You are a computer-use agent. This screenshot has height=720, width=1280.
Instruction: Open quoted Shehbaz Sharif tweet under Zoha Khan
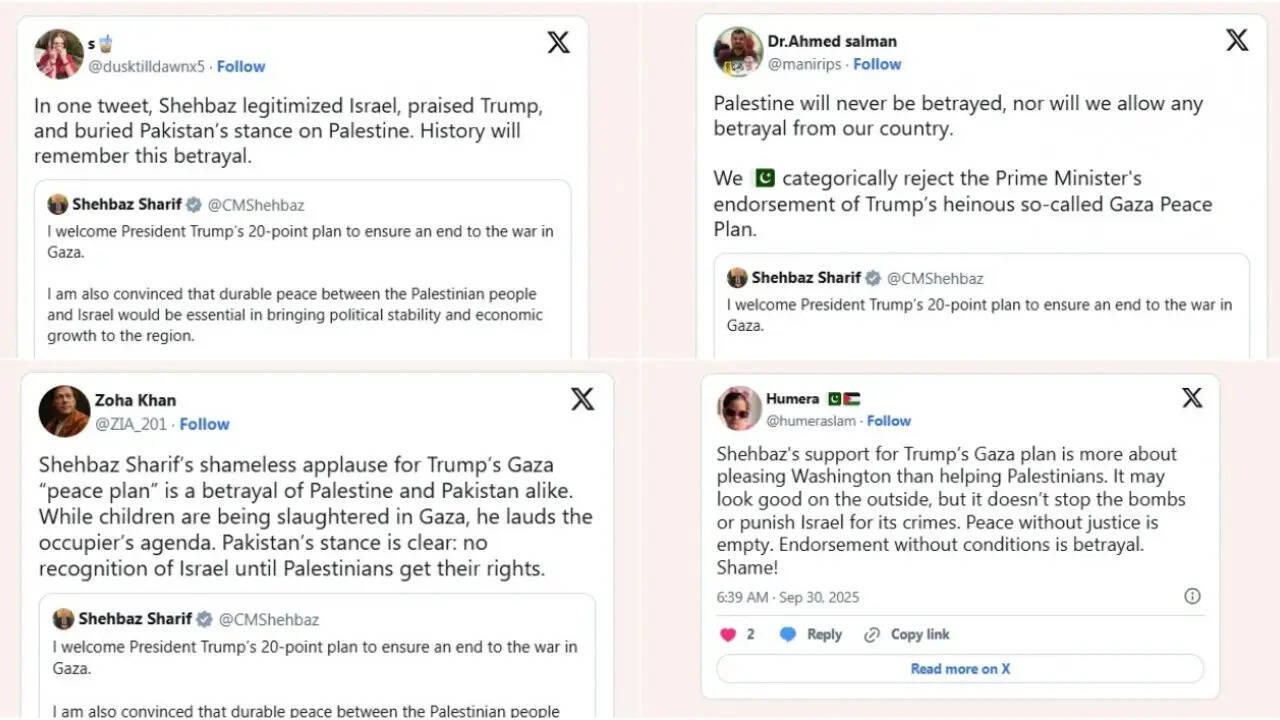pos(317,655)
